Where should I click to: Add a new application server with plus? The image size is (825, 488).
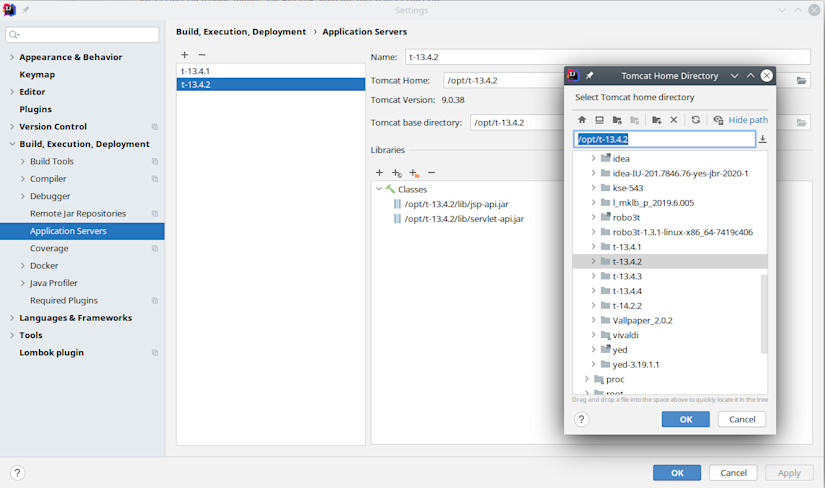pos(185,55)
